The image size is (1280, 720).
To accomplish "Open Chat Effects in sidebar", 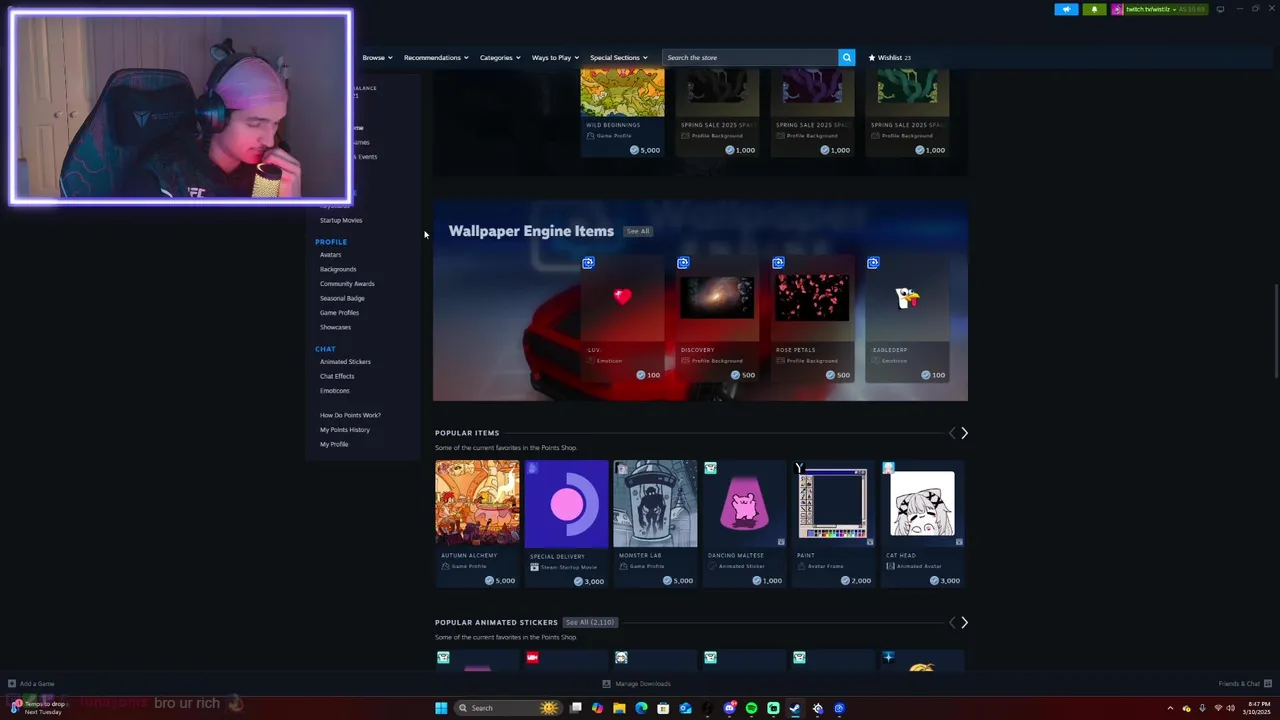I will click(x=337, y=376).
